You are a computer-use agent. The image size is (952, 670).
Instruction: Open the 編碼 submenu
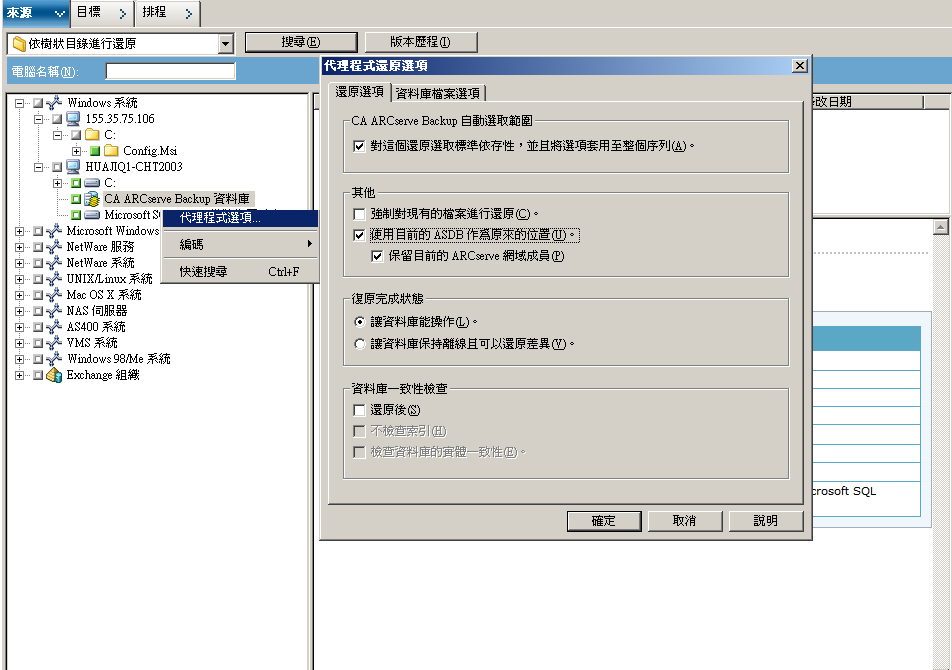point(240,244)
